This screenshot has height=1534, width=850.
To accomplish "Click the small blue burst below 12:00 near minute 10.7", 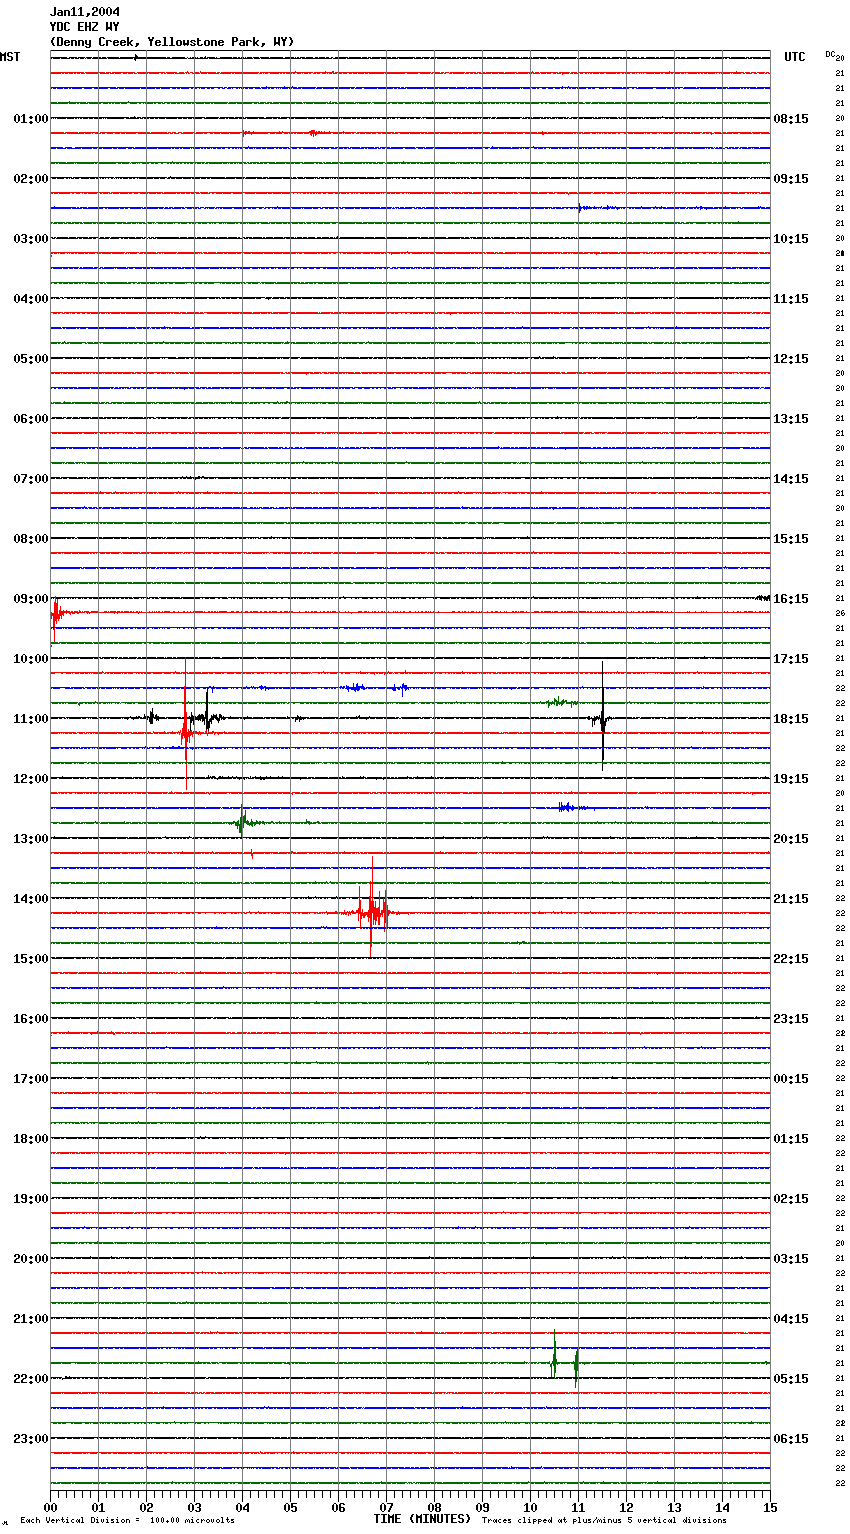I will 568,807.
